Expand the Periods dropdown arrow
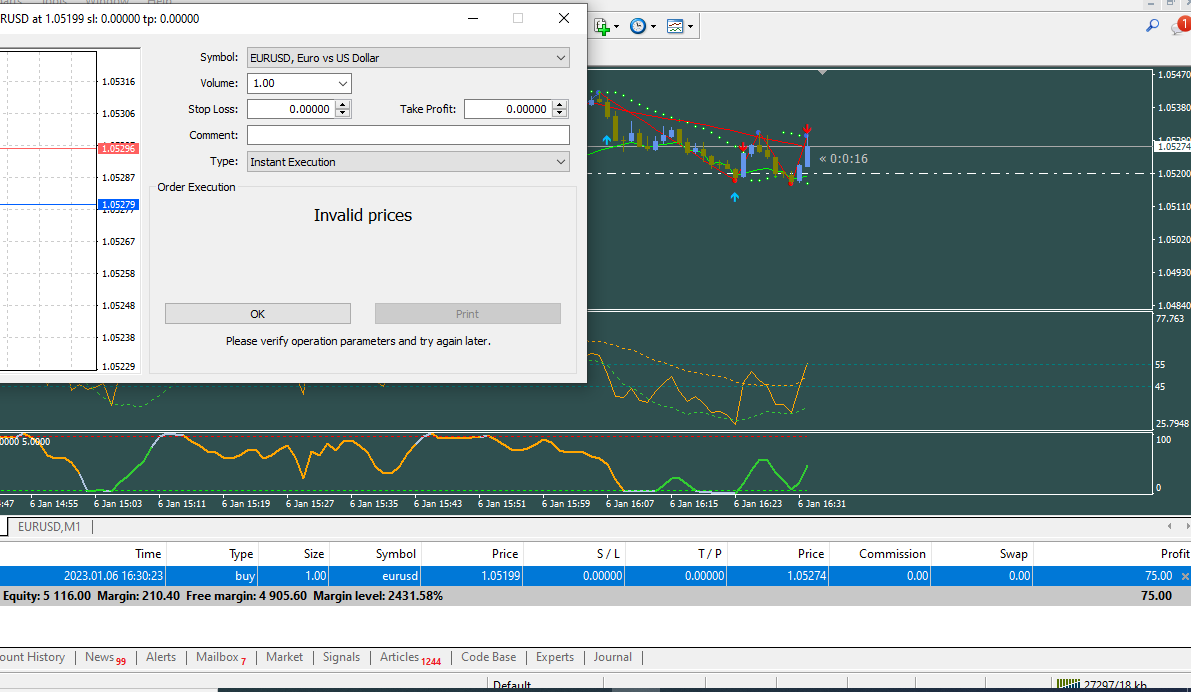Image resolution: width=1191 pixels, height=692 pixels. pos(653,27)
